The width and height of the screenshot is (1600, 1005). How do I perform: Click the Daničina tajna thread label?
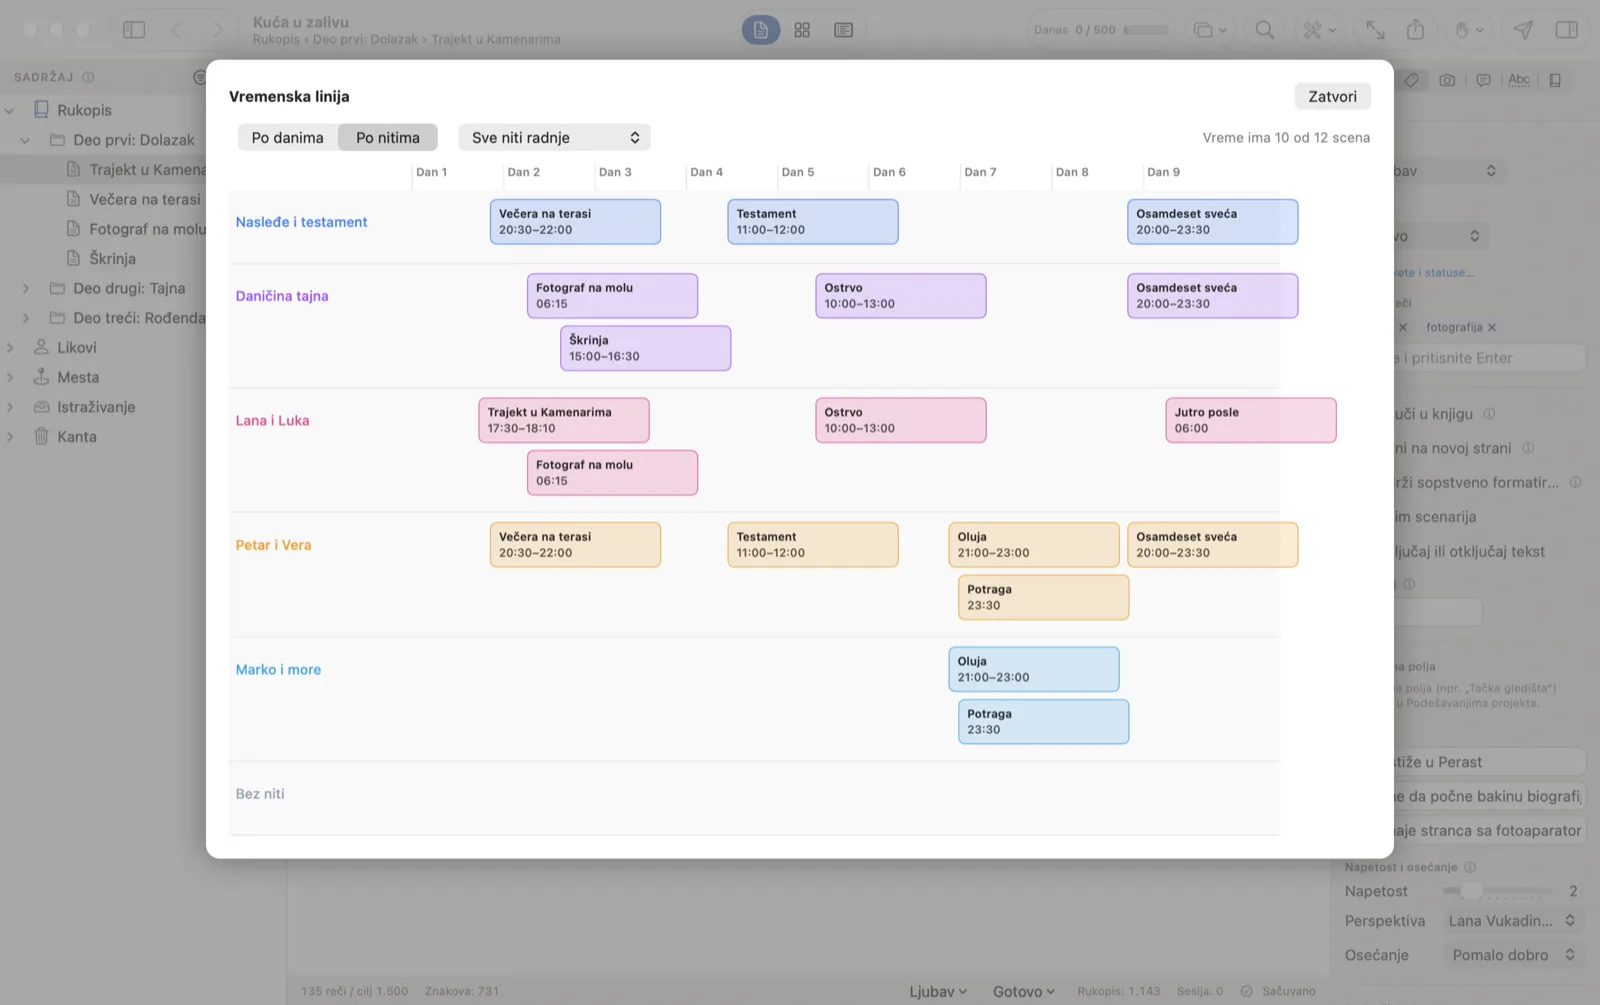pos(282,296)
